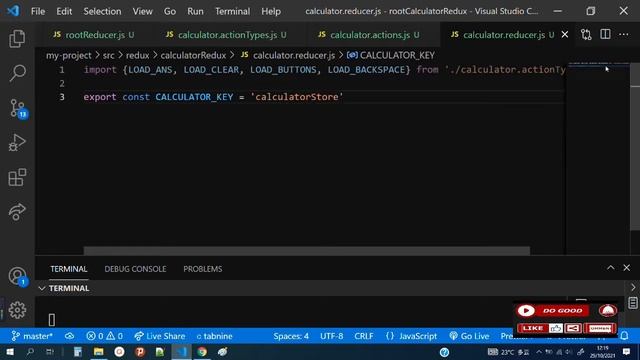Close the calculator.reducer.js tab
This screenshot has height=360, width=640.
(x=565, y=35)
